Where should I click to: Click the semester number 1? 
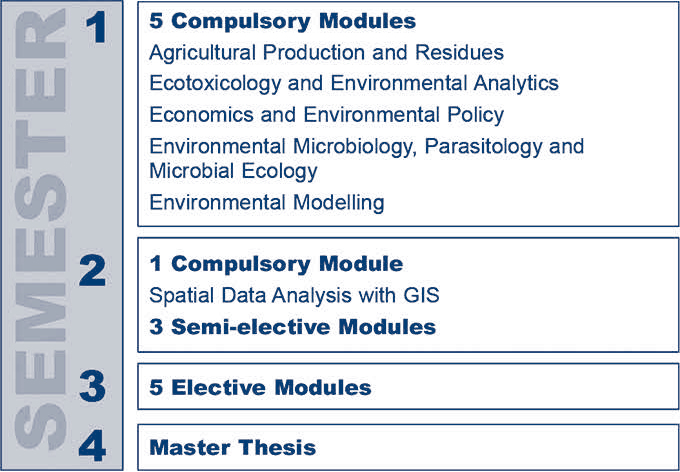(x=97, y=27)
